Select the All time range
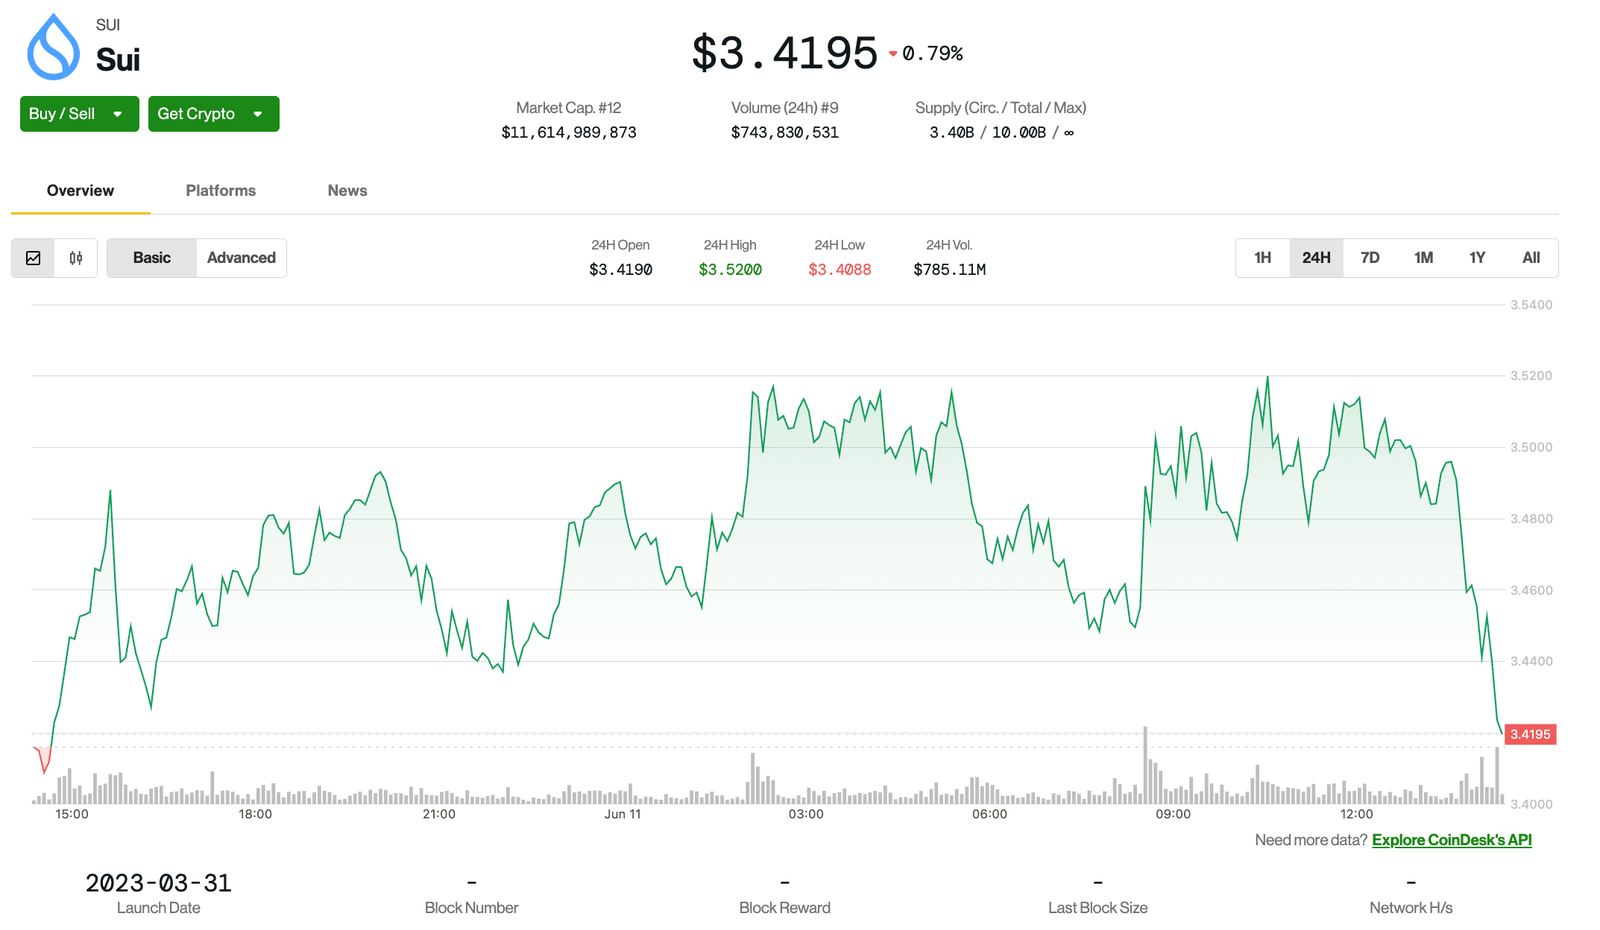Viewport: 1600px width, 930px height. 1530,257
